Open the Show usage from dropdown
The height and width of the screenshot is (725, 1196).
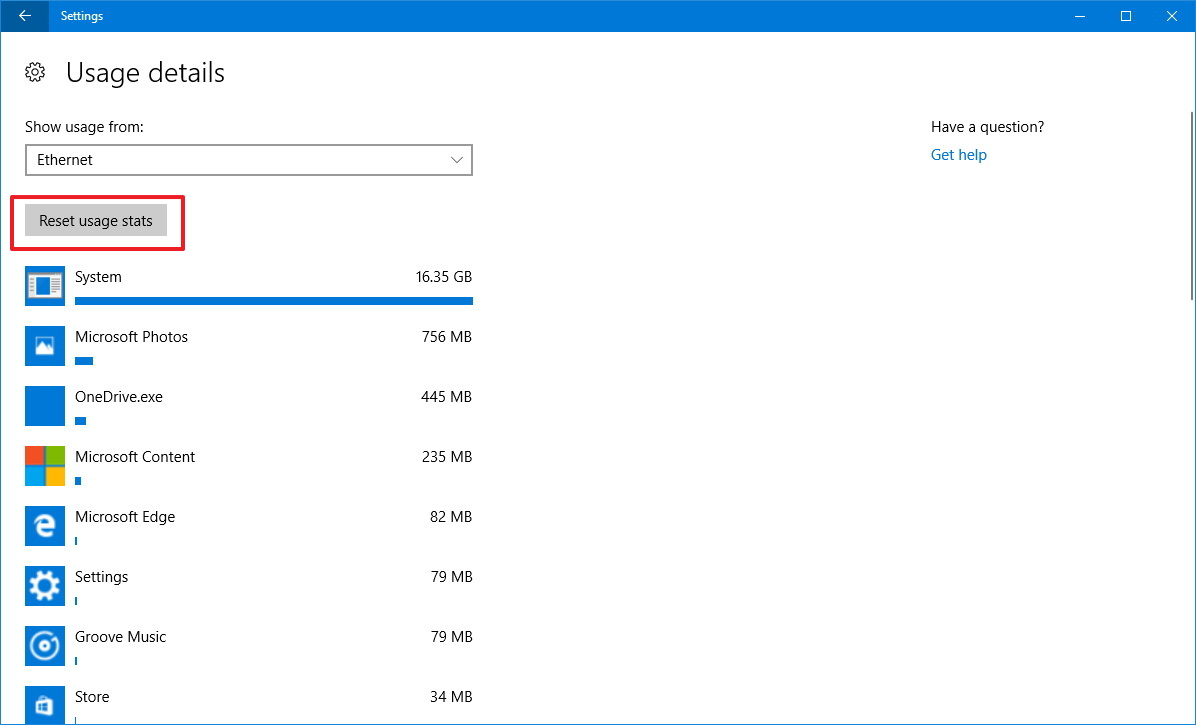pos(249,160)
